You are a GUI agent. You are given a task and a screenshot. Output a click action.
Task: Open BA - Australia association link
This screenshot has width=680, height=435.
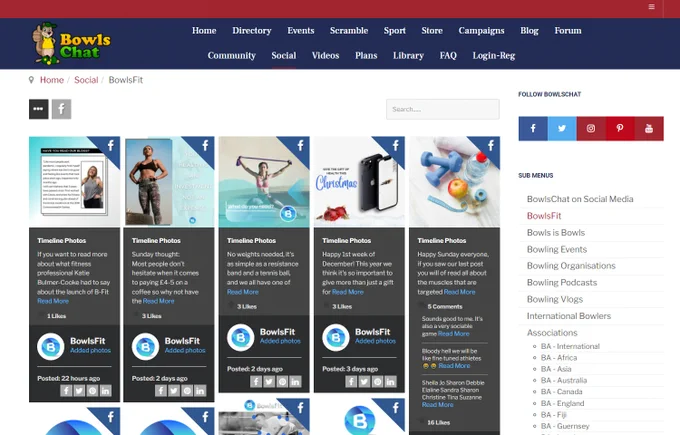564,380
